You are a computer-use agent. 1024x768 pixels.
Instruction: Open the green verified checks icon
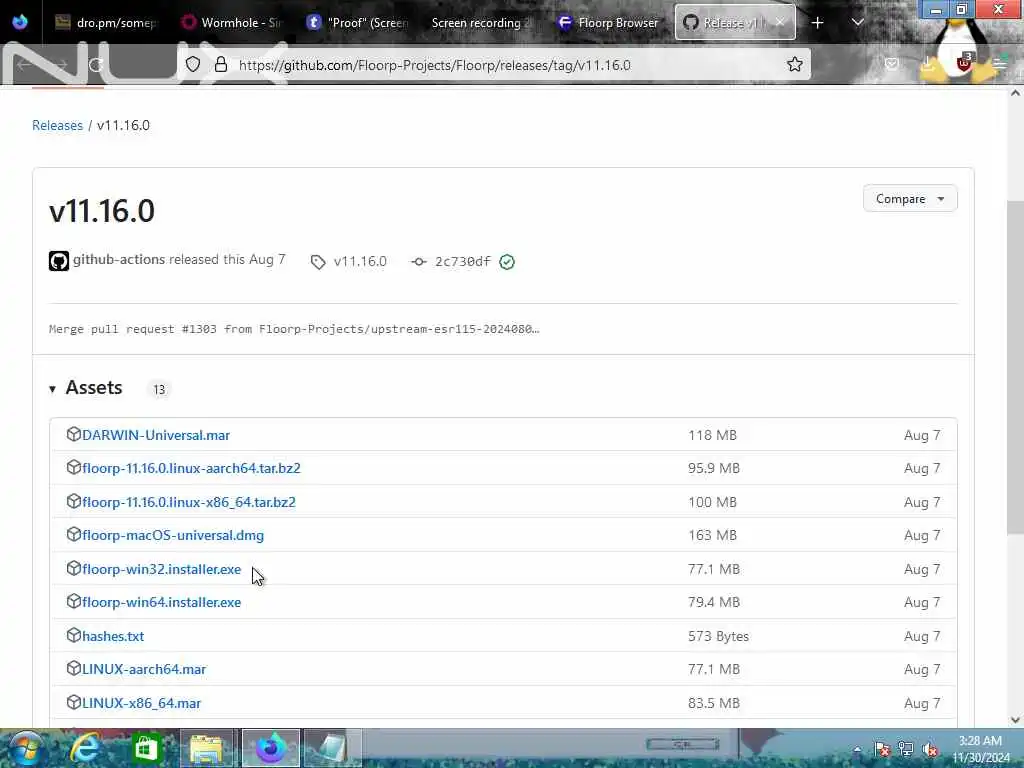[x=507, y=262]
